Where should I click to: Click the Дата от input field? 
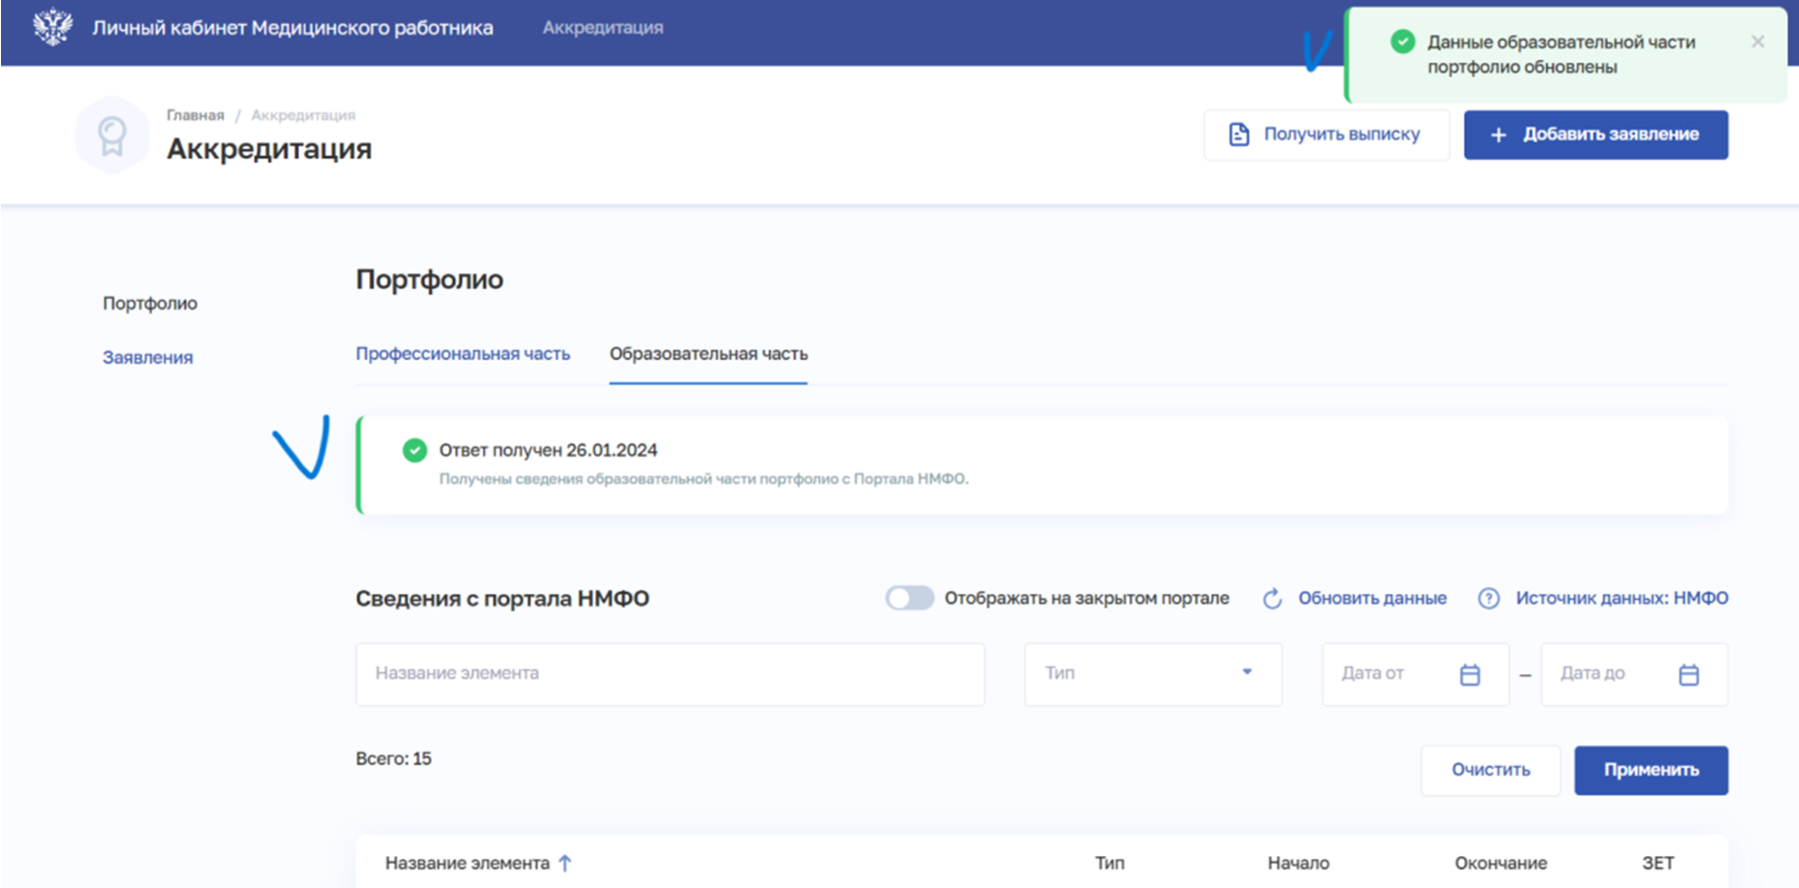[1415, 675]
